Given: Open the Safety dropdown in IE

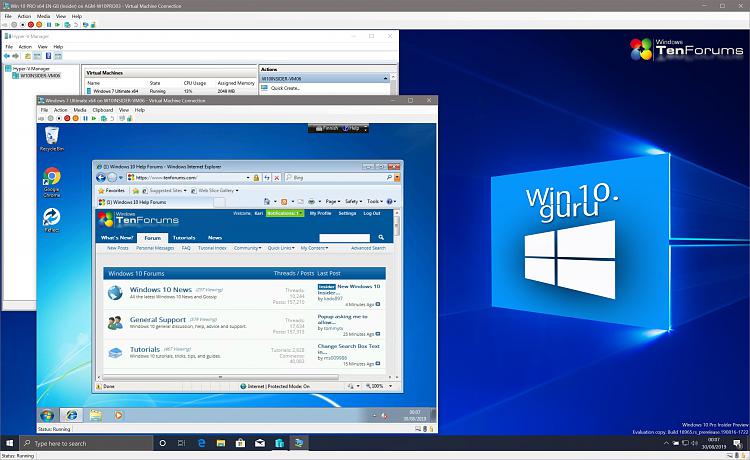Looking at the screenshot, I should [353, 201].
